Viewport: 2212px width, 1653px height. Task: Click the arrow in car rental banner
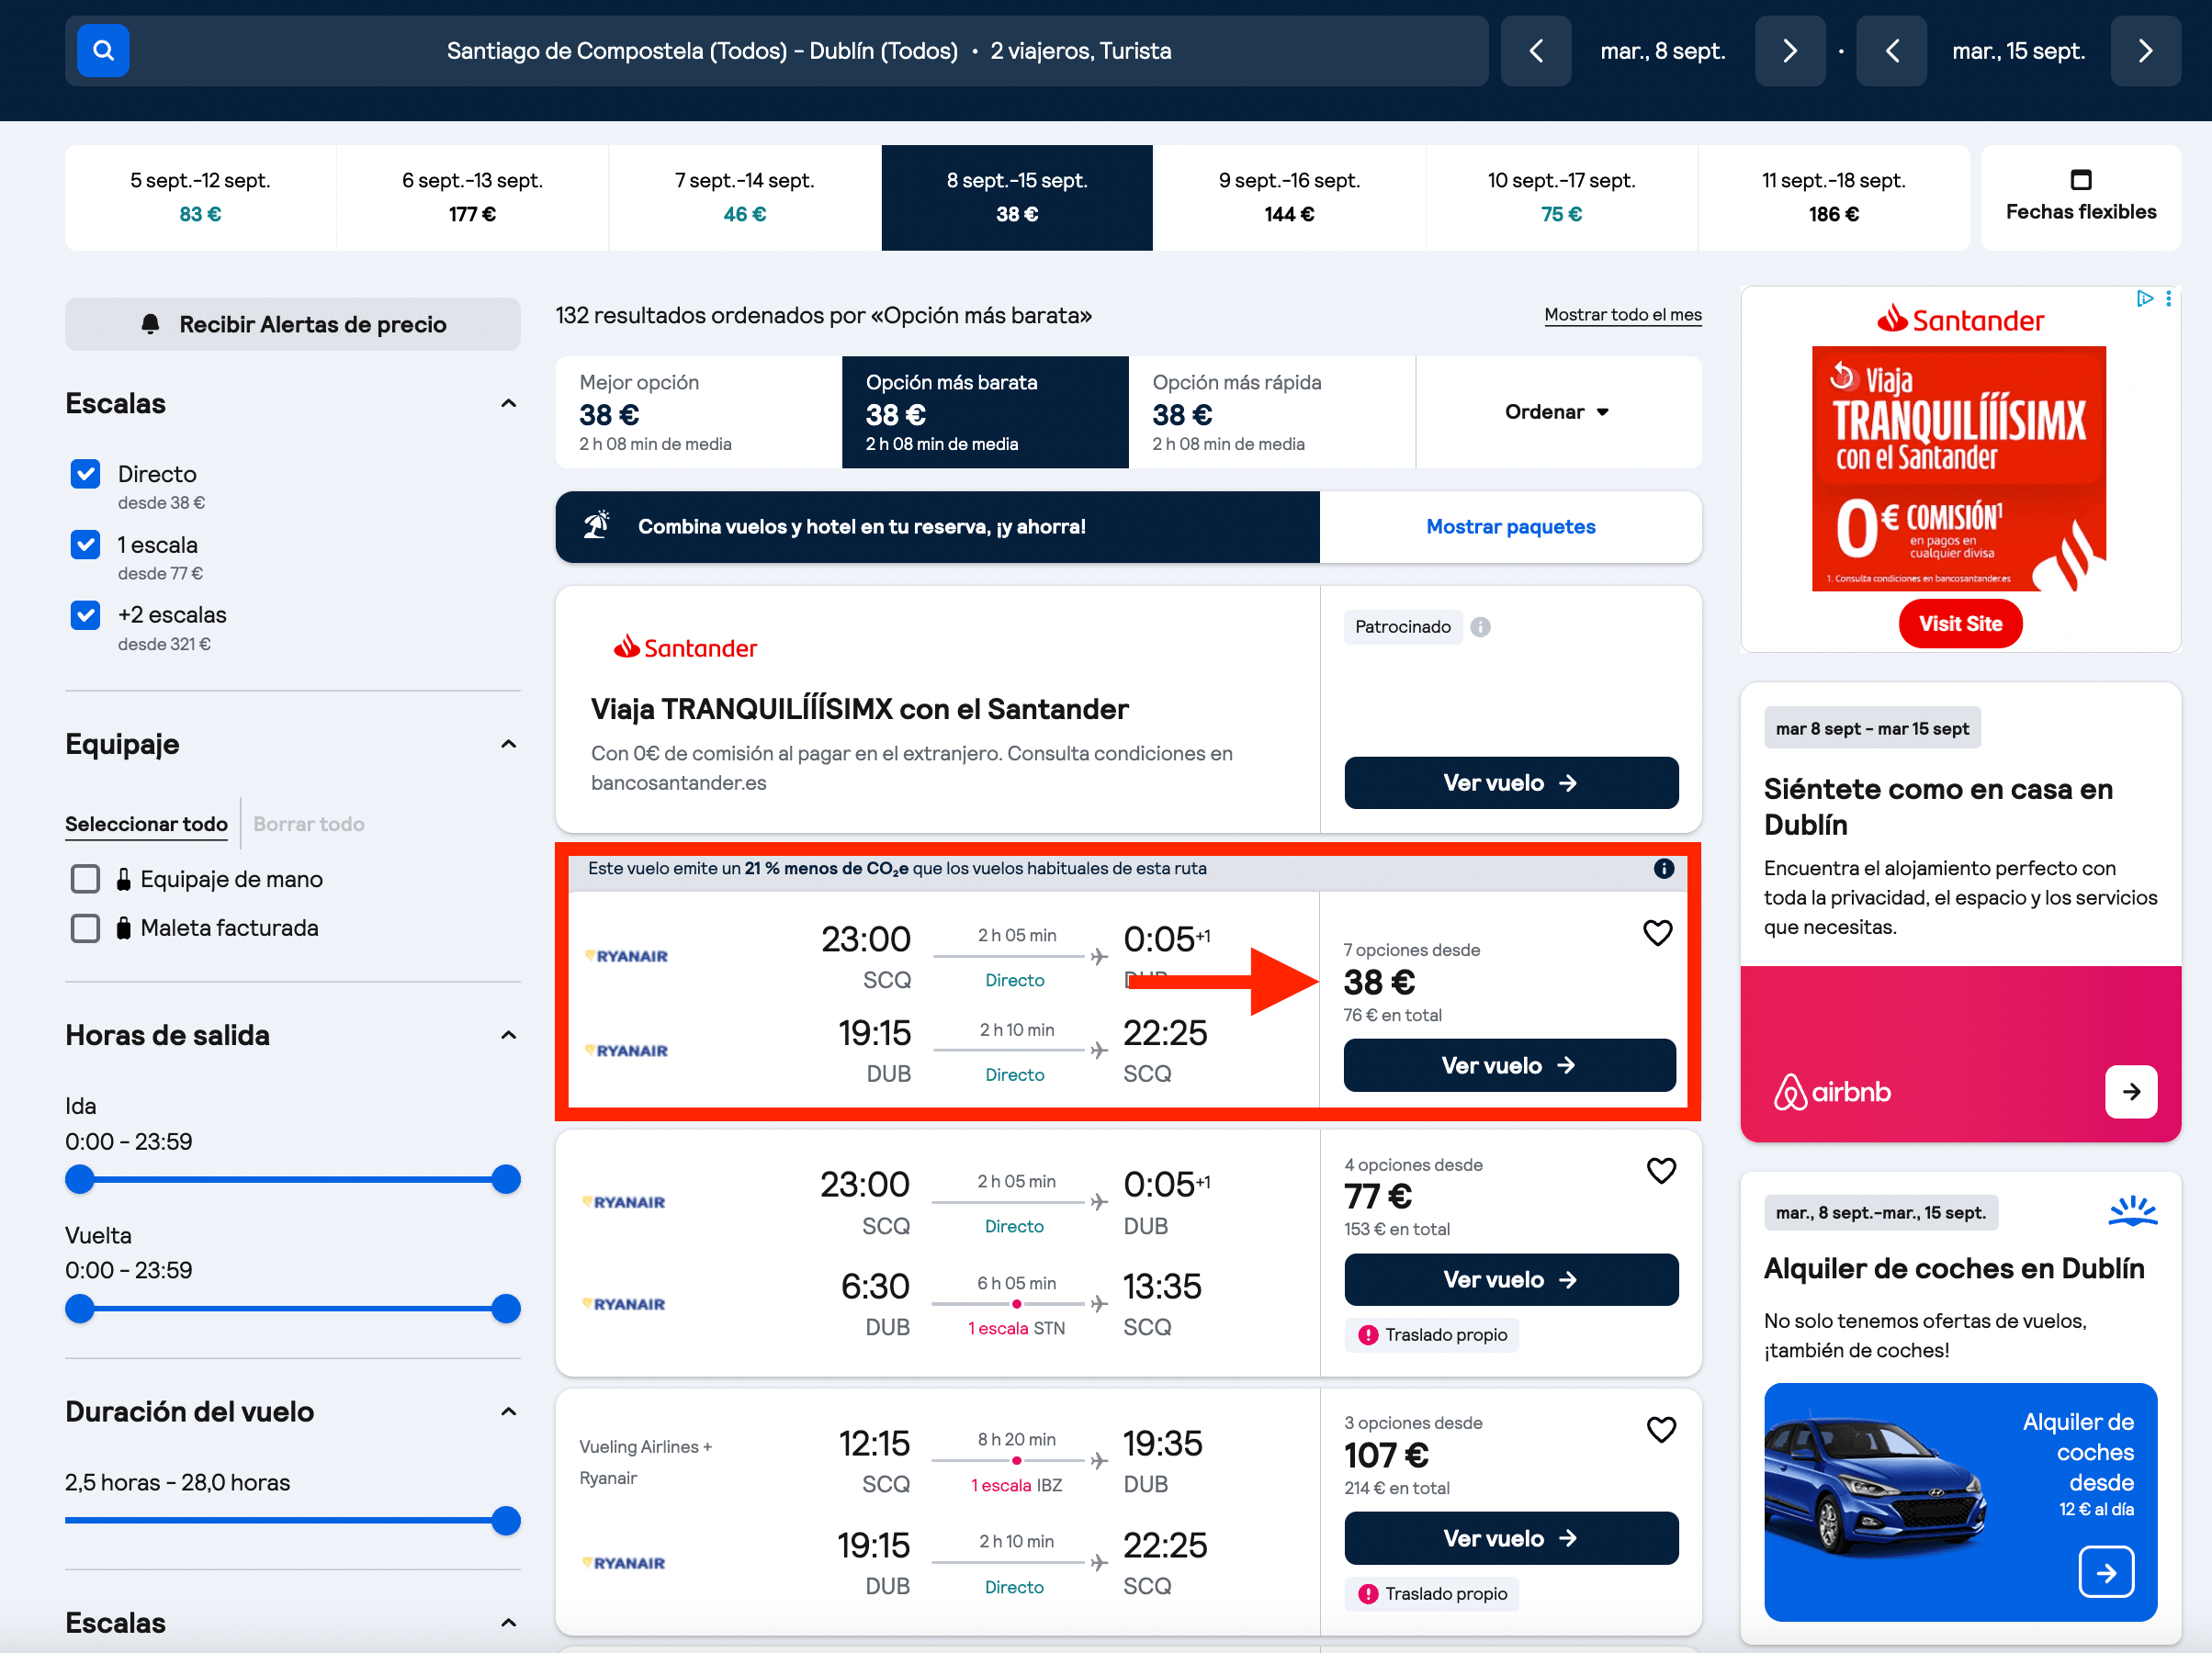click(2106, 1573)
